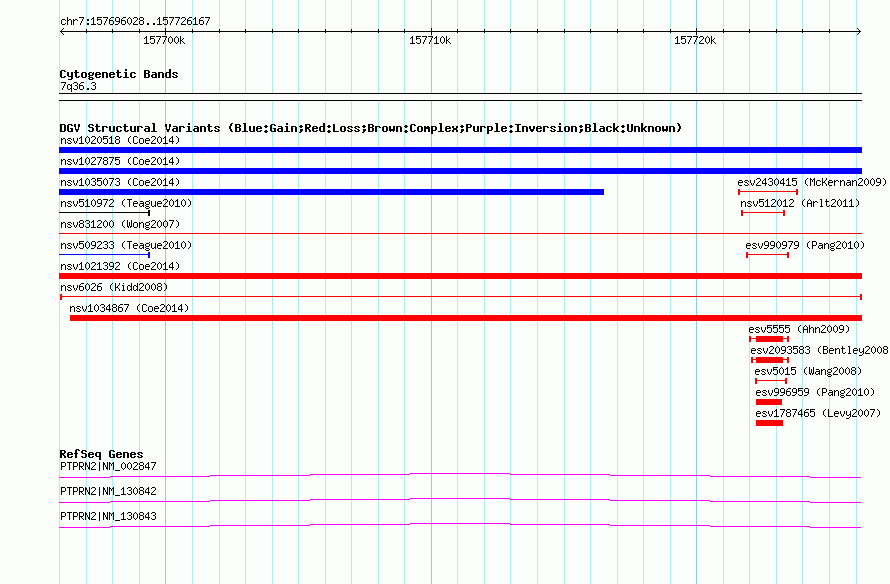Click the DGV Structural Variants track title
Image resolution: width=890 pixels, height=584 pixels.
point(370,128)
